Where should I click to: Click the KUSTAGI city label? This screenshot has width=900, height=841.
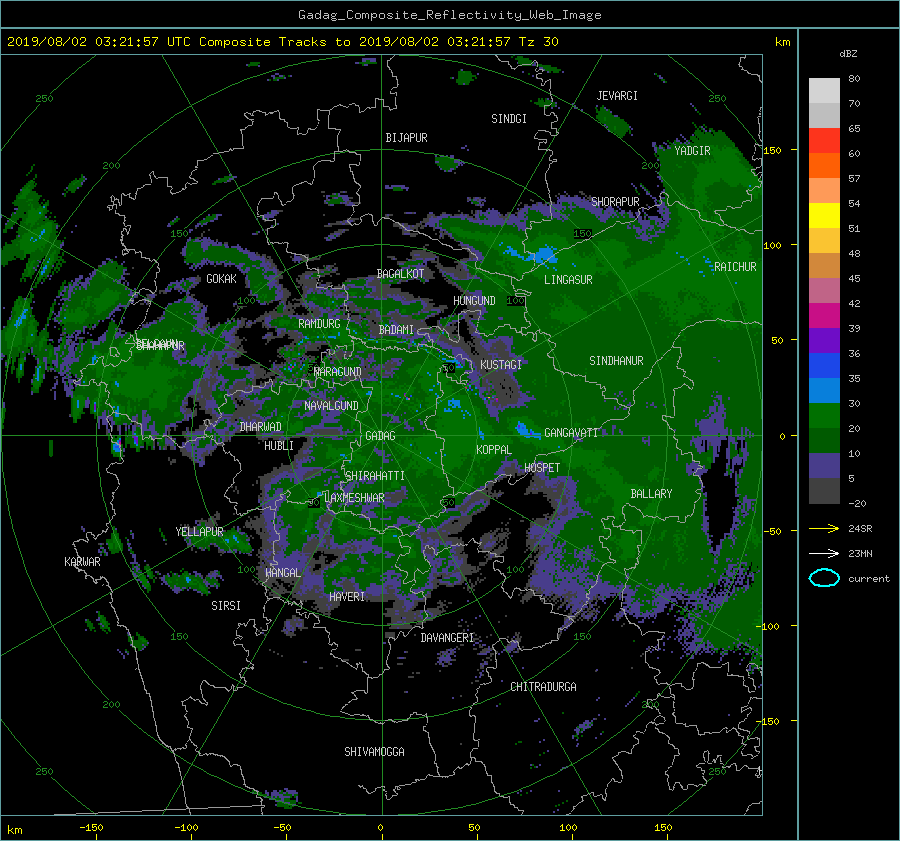tap(501, 365)
